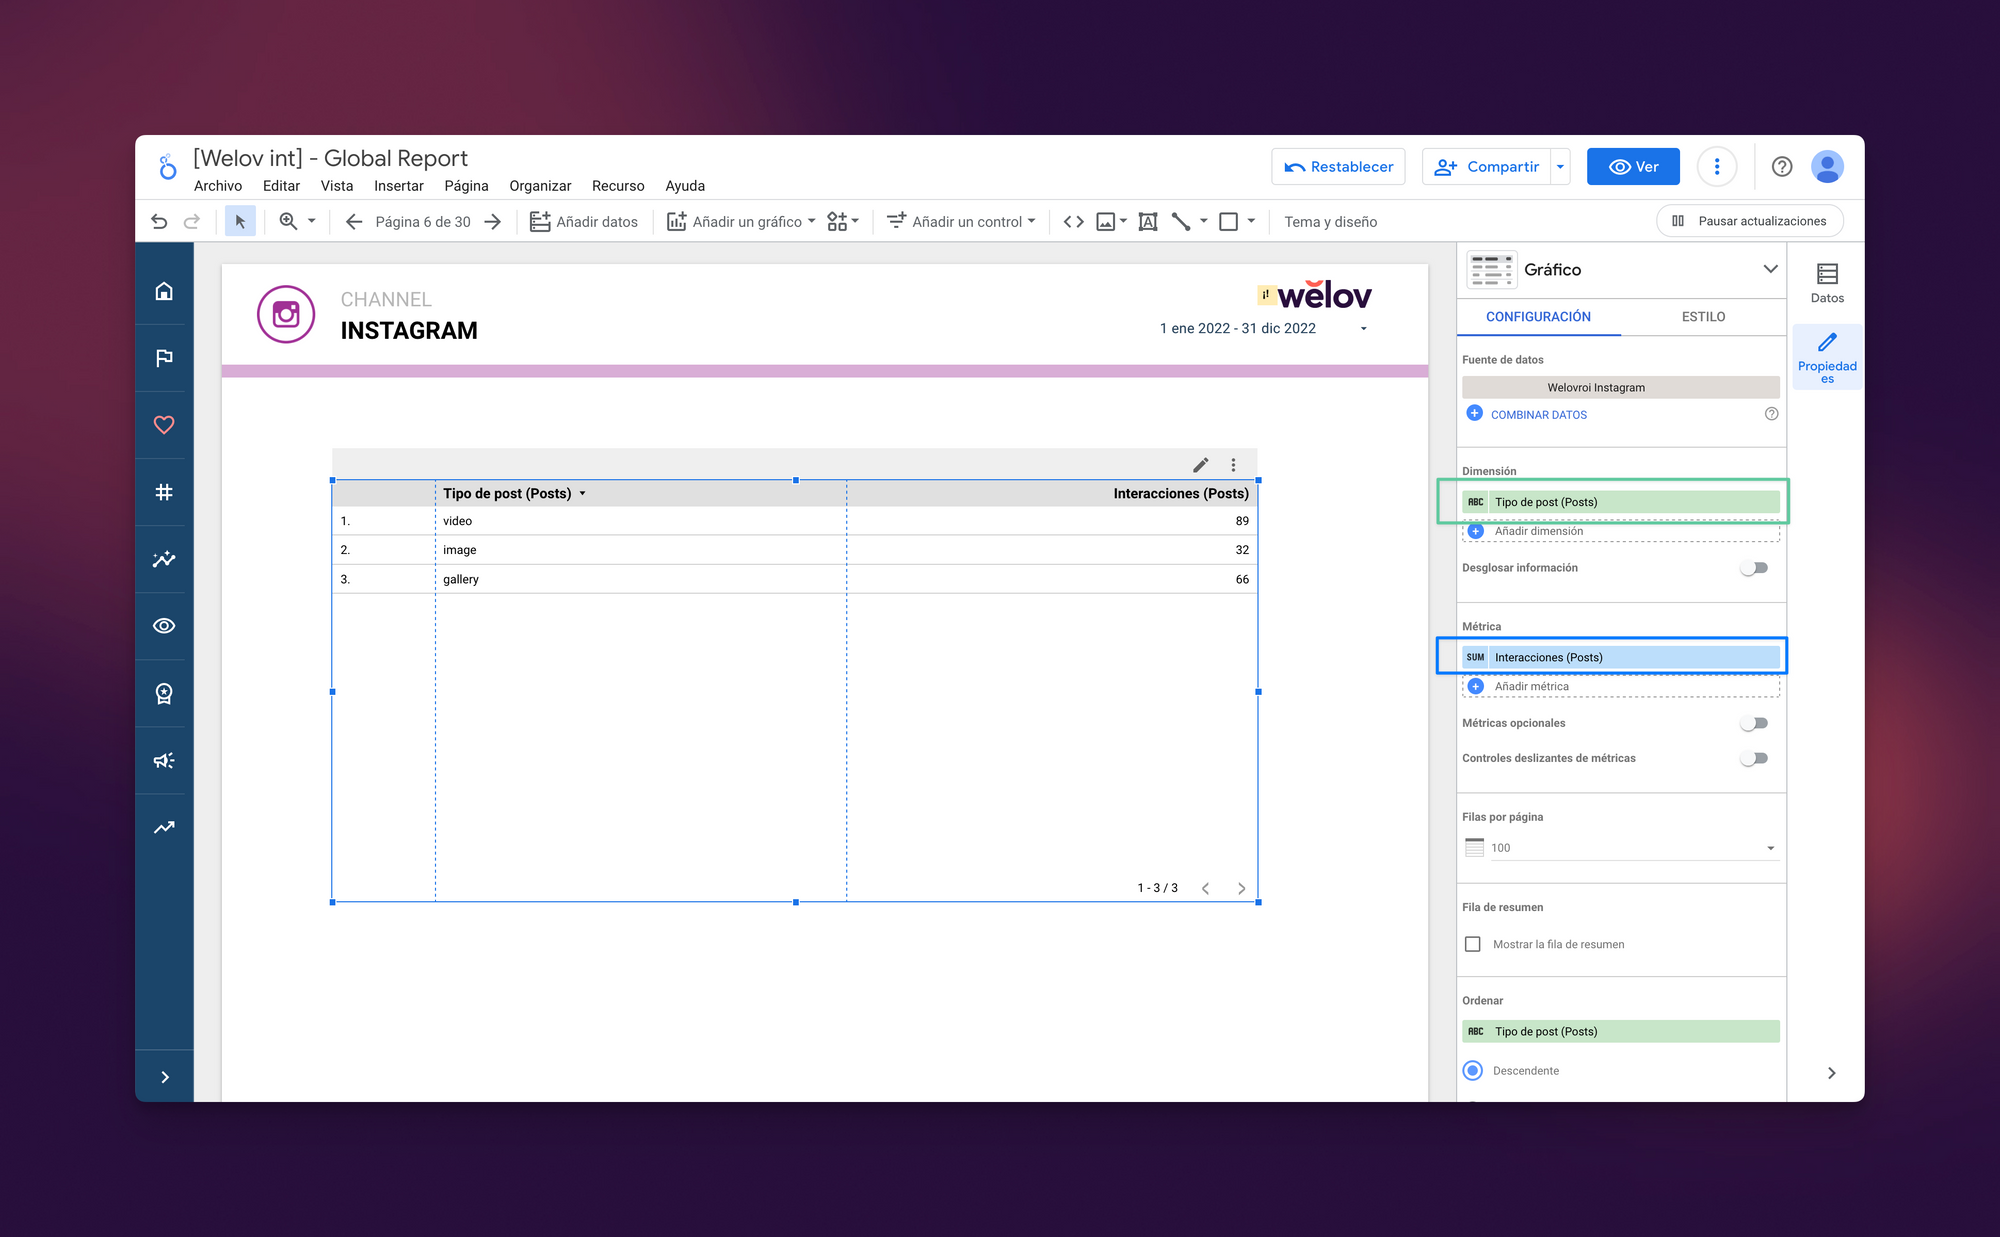Click the redo arrow icon
The width and height of the screenshot is (2000, 1237).
click(192, 221)
